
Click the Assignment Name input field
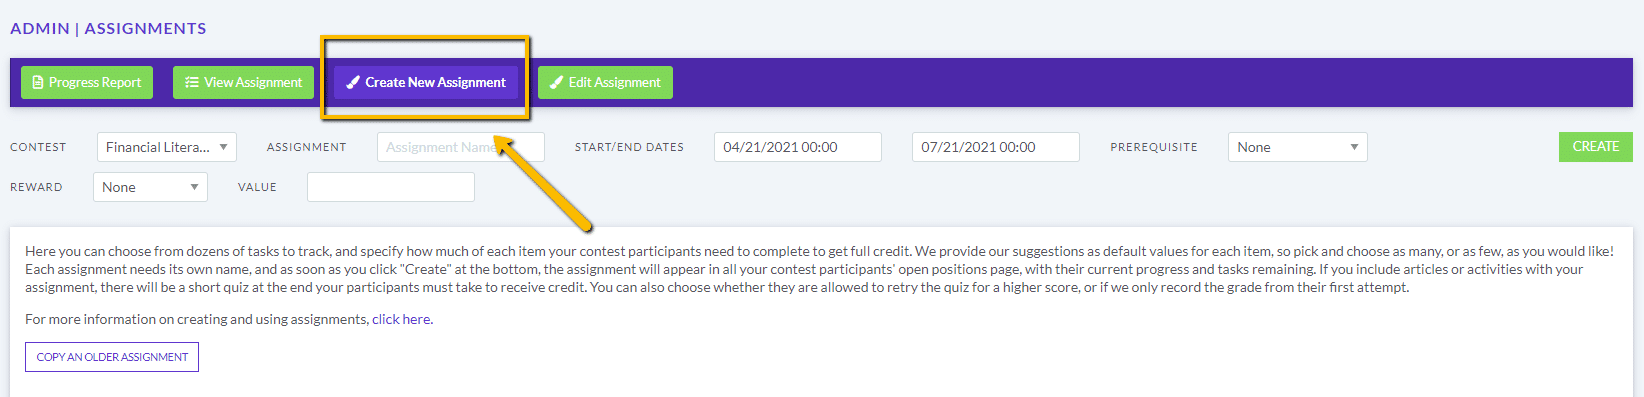[x=461, y=147]
